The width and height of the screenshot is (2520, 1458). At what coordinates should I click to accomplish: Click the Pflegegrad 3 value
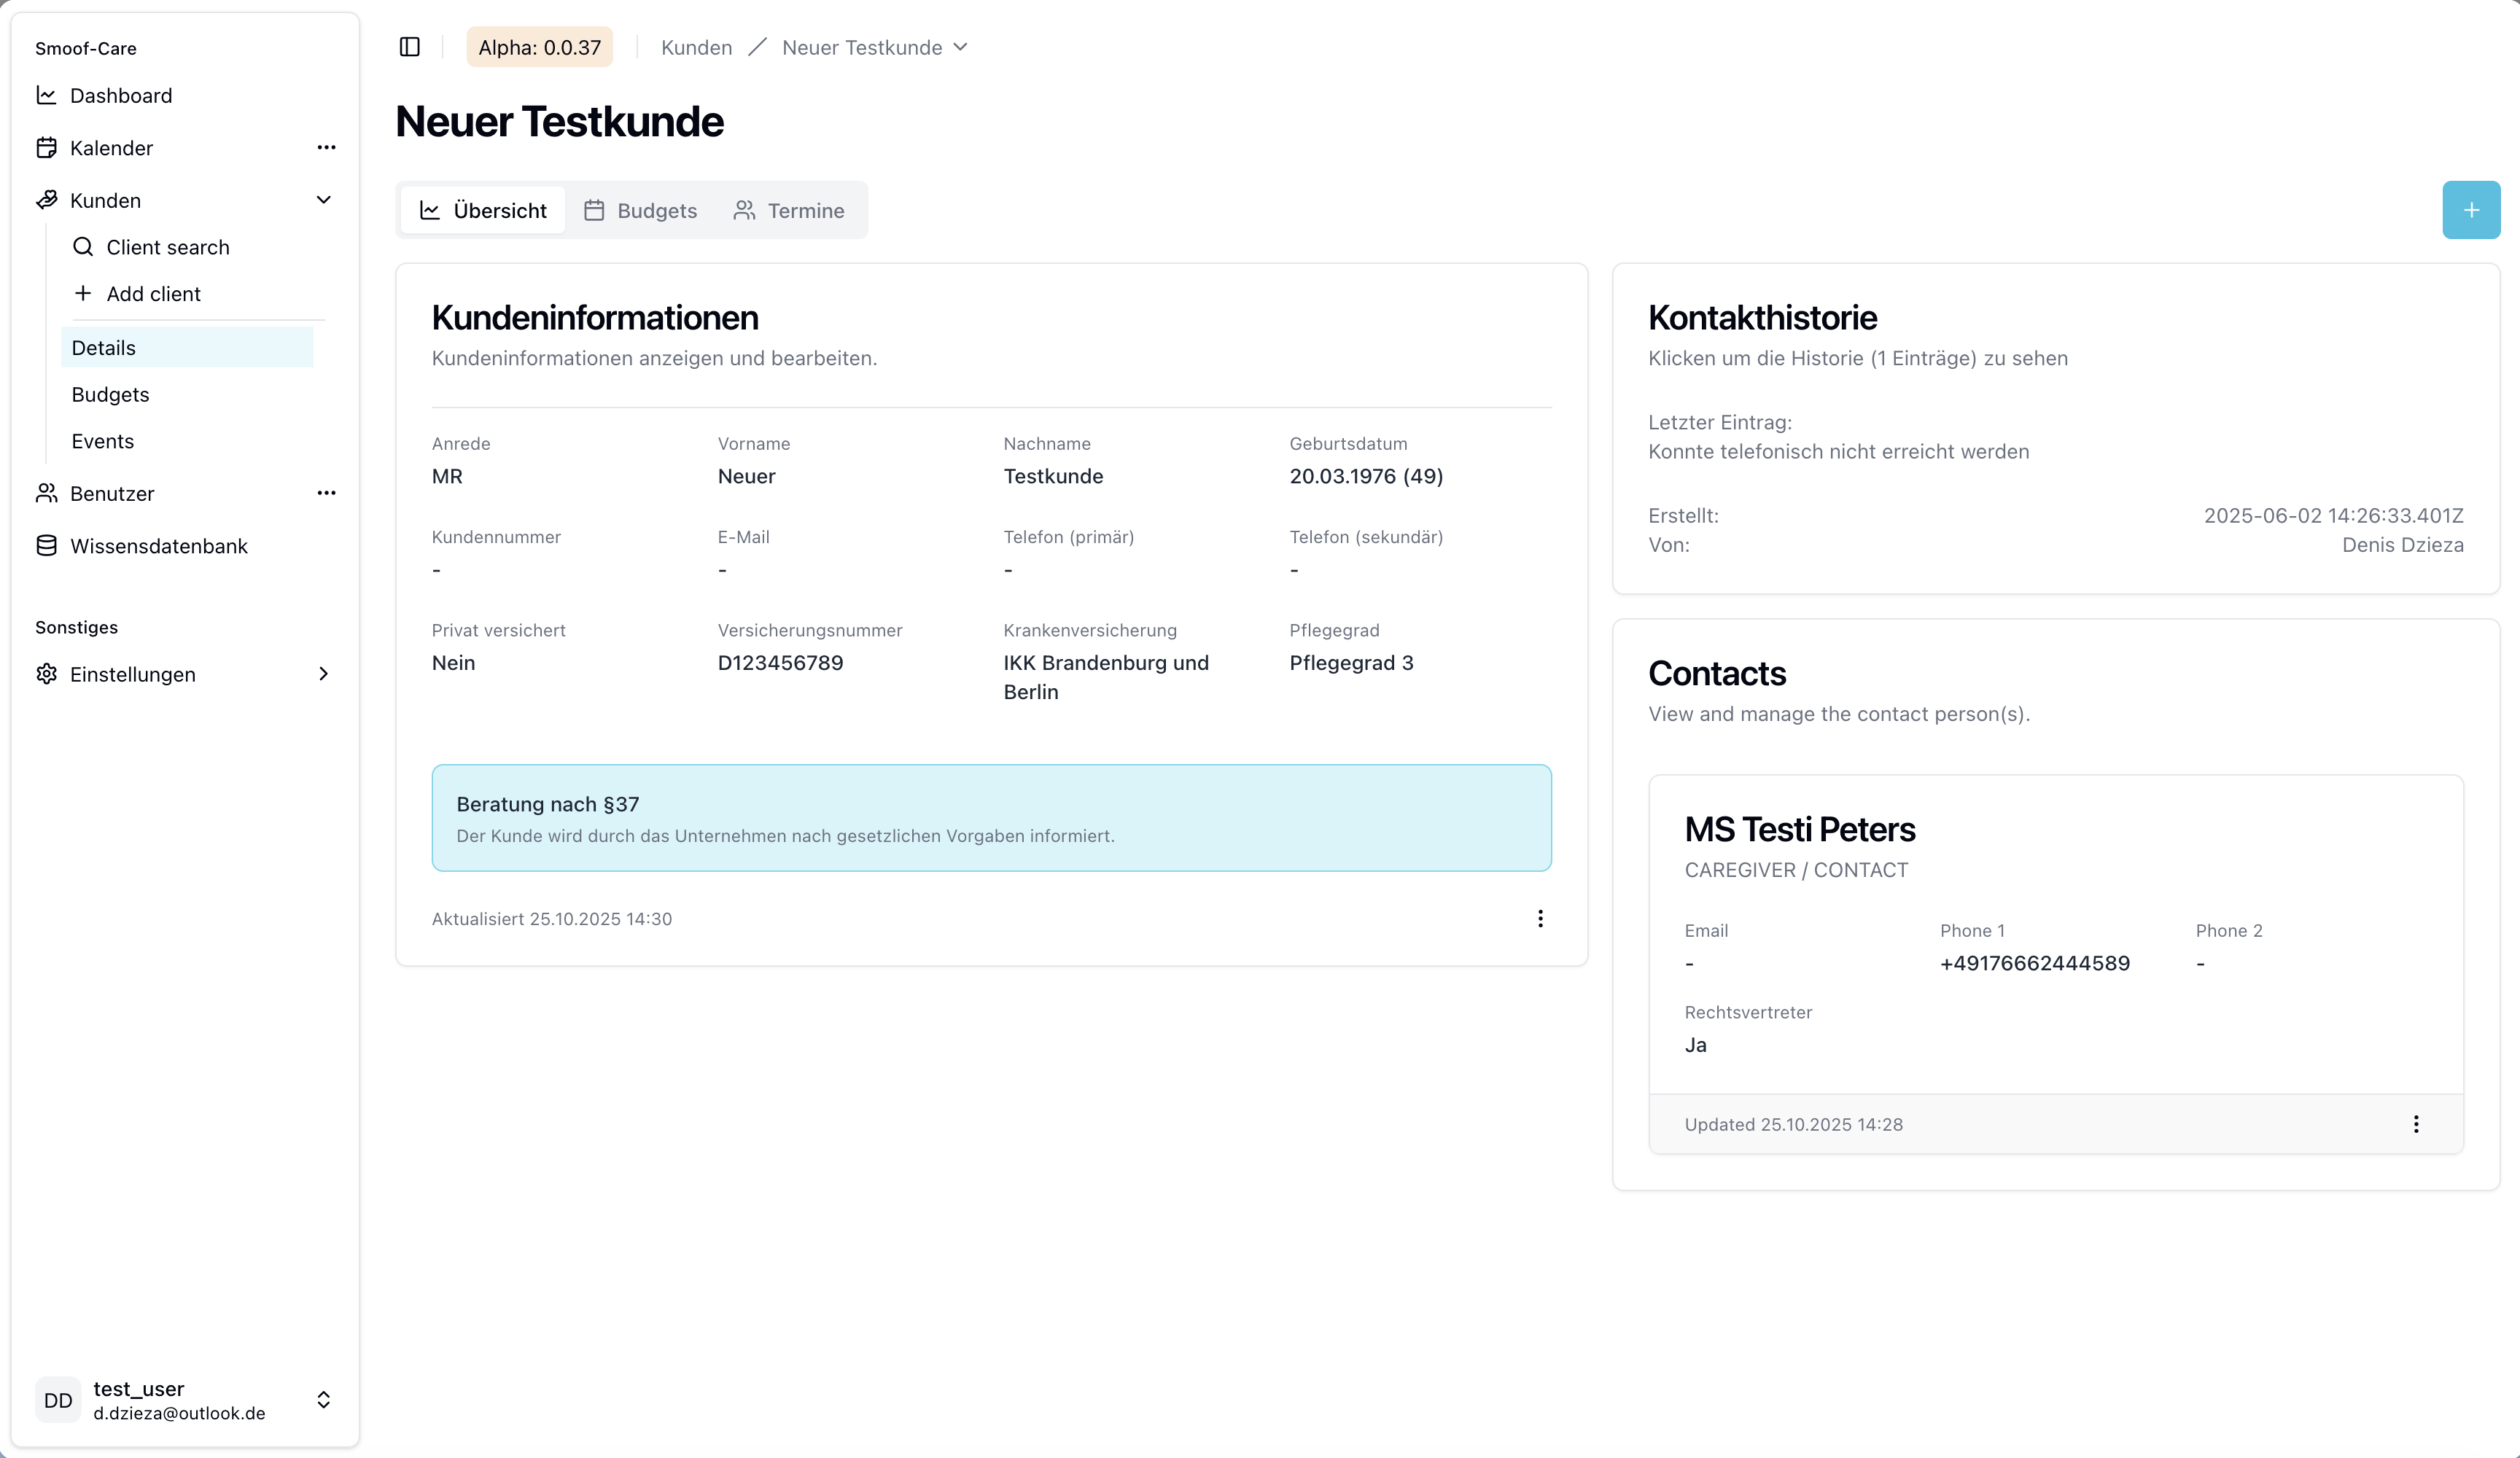(1351, 662)
